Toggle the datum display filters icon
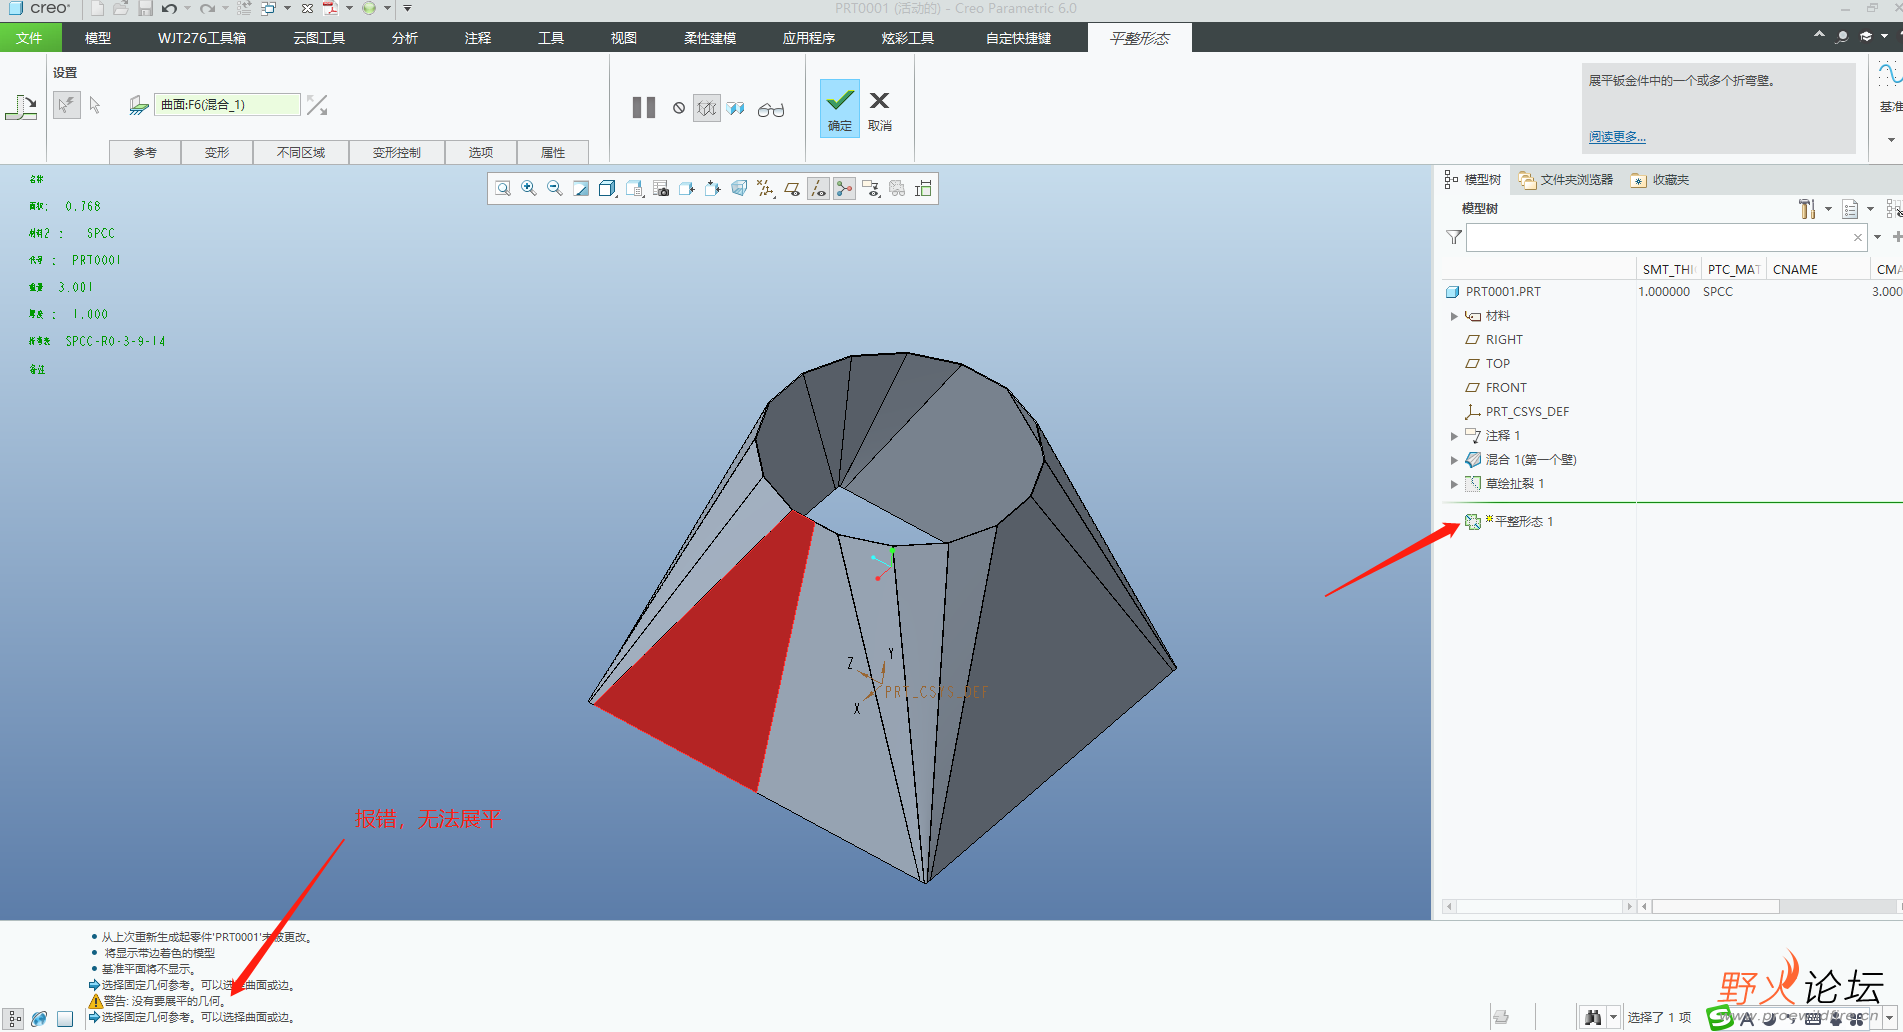This screenshot has width=1903, height=1032. tap(765, 189)
